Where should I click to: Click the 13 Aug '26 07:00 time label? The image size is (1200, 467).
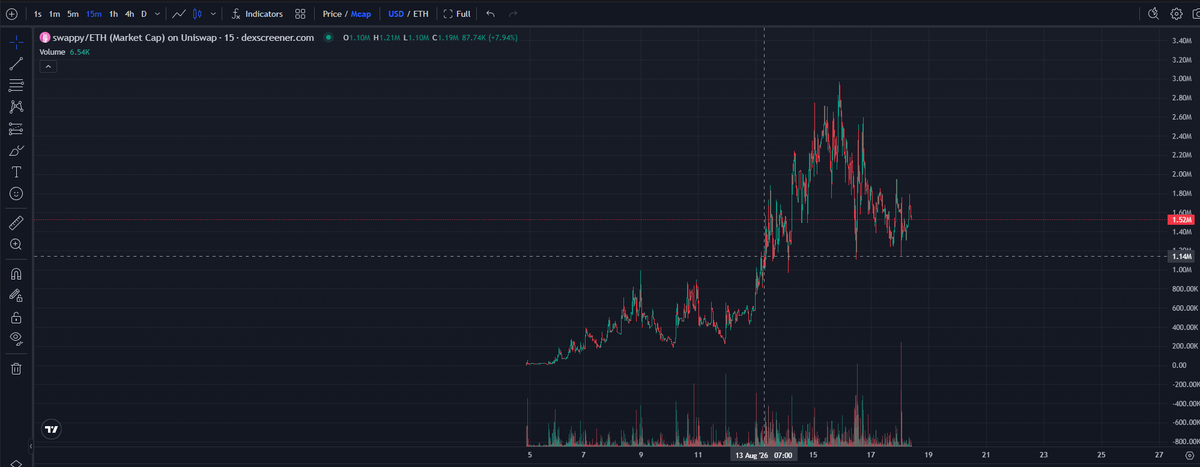(764, 455)
